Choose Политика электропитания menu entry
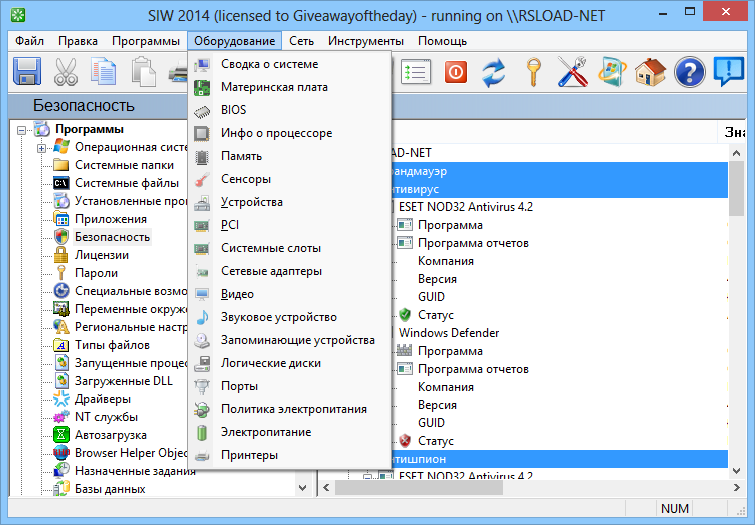Viewport: 755px width, 525px height. tap(289, 409)
